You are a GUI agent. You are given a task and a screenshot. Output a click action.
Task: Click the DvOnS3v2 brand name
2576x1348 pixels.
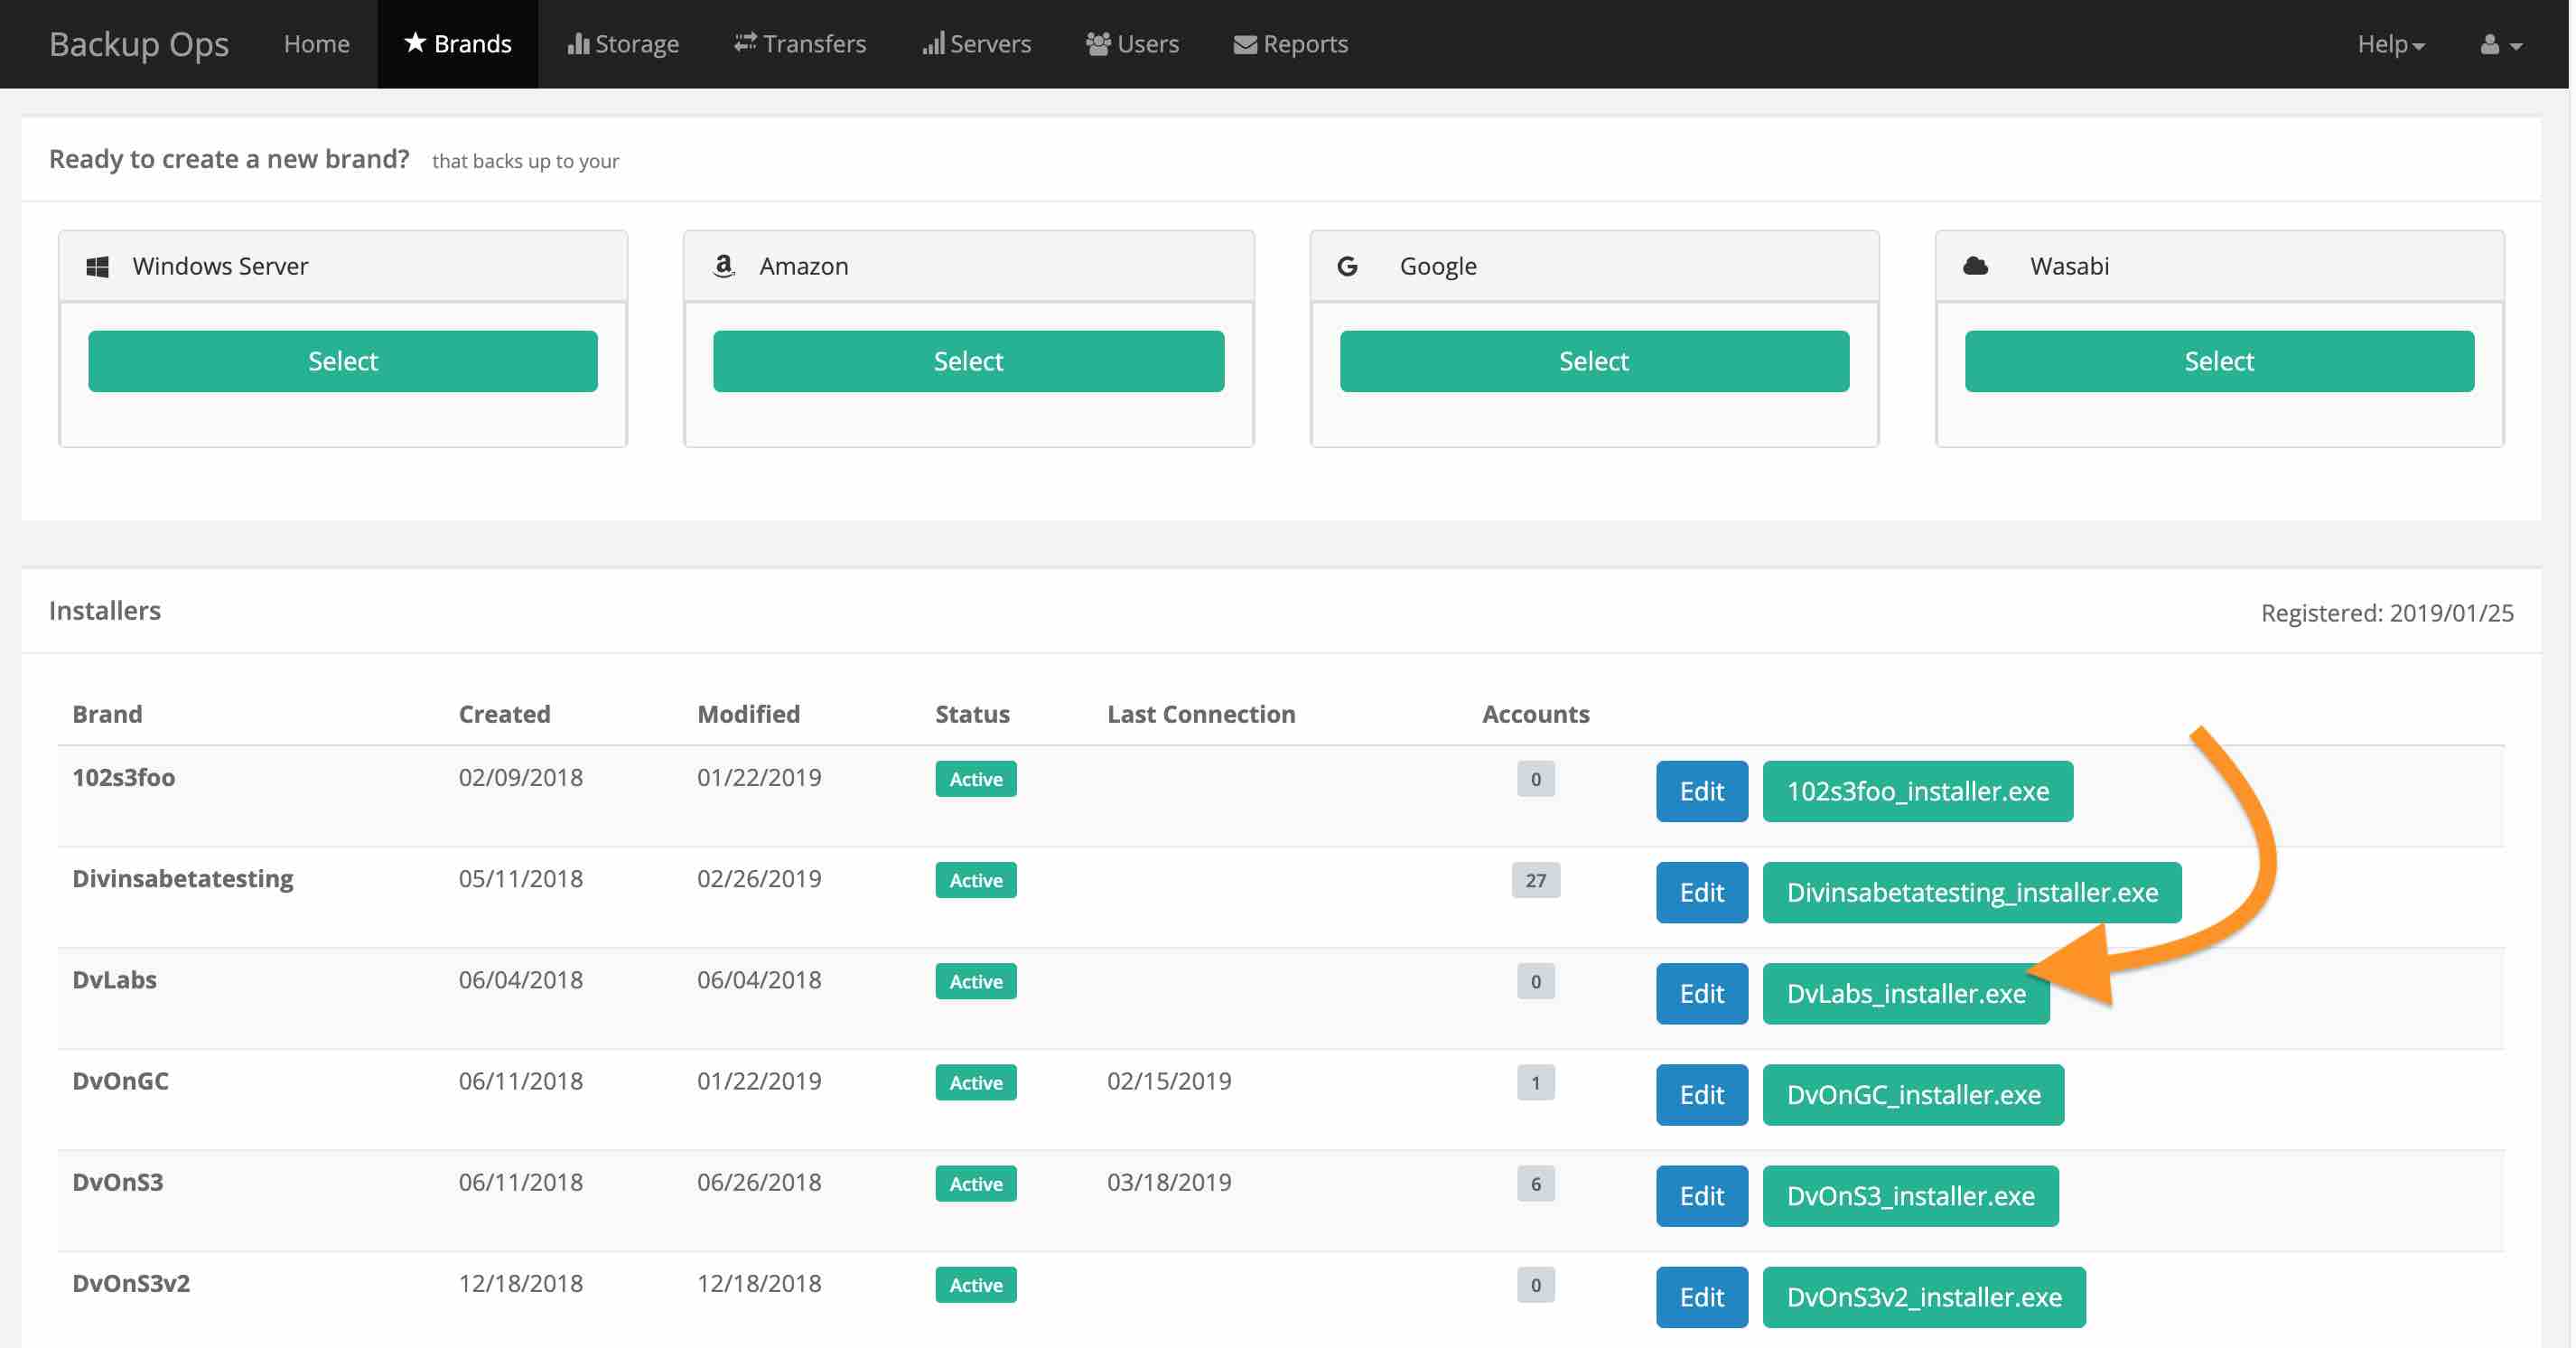coord(130,1282)
